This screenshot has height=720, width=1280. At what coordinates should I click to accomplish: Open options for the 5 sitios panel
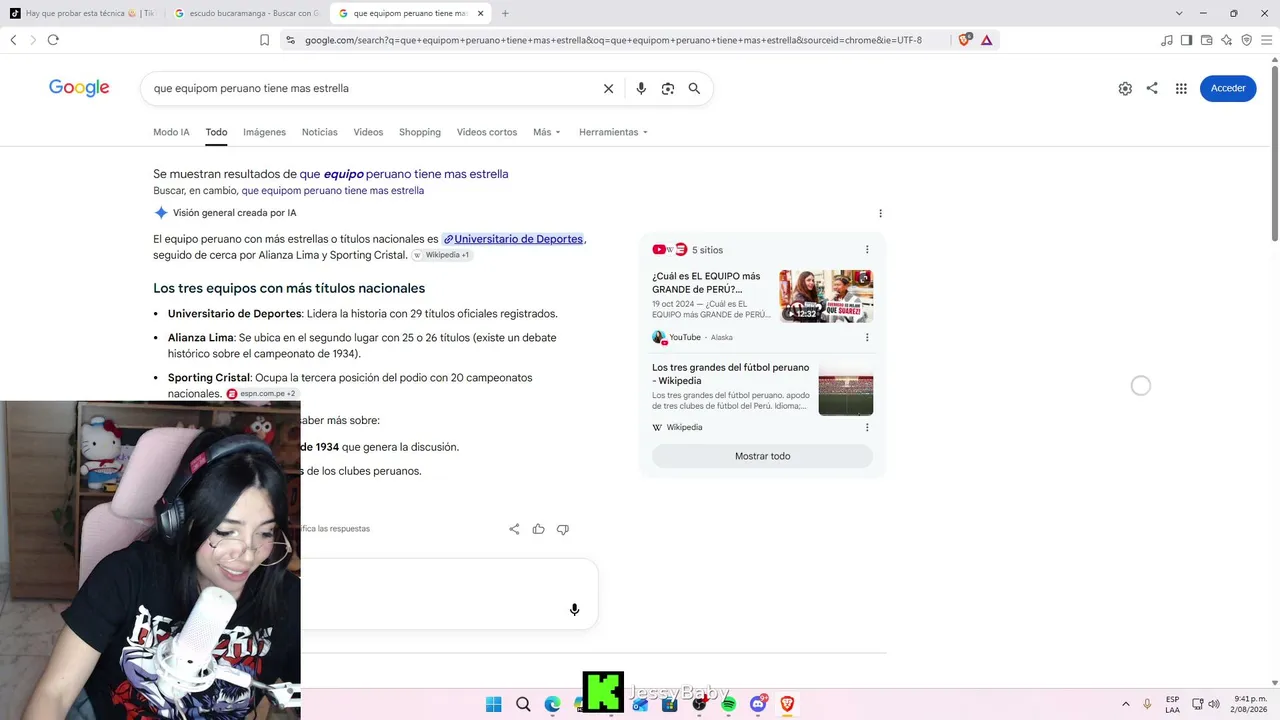click(867, 250)
